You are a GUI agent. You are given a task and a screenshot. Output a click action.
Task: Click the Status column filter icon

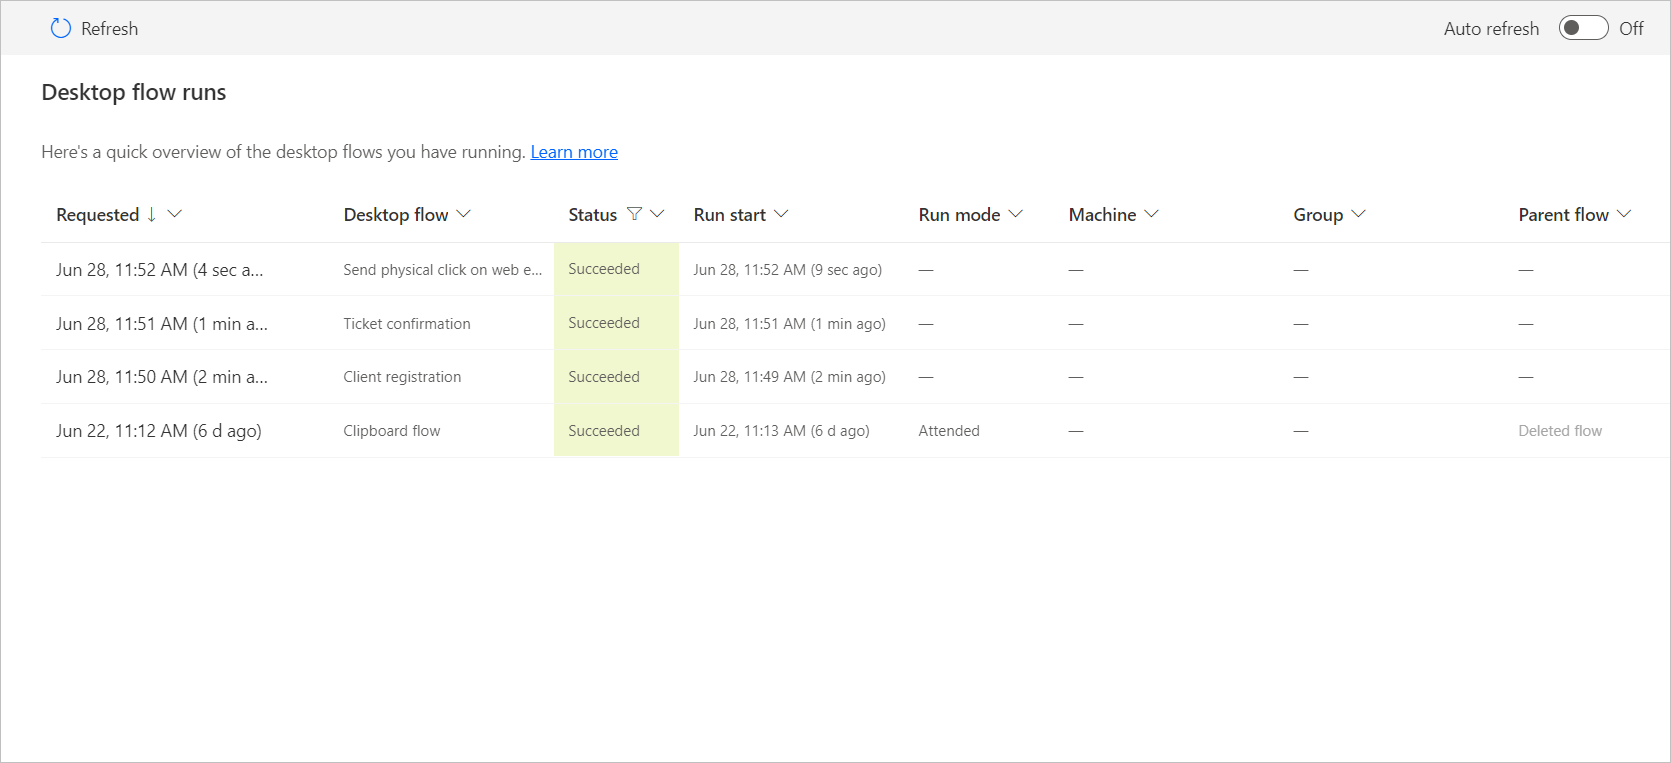point(634,214)
